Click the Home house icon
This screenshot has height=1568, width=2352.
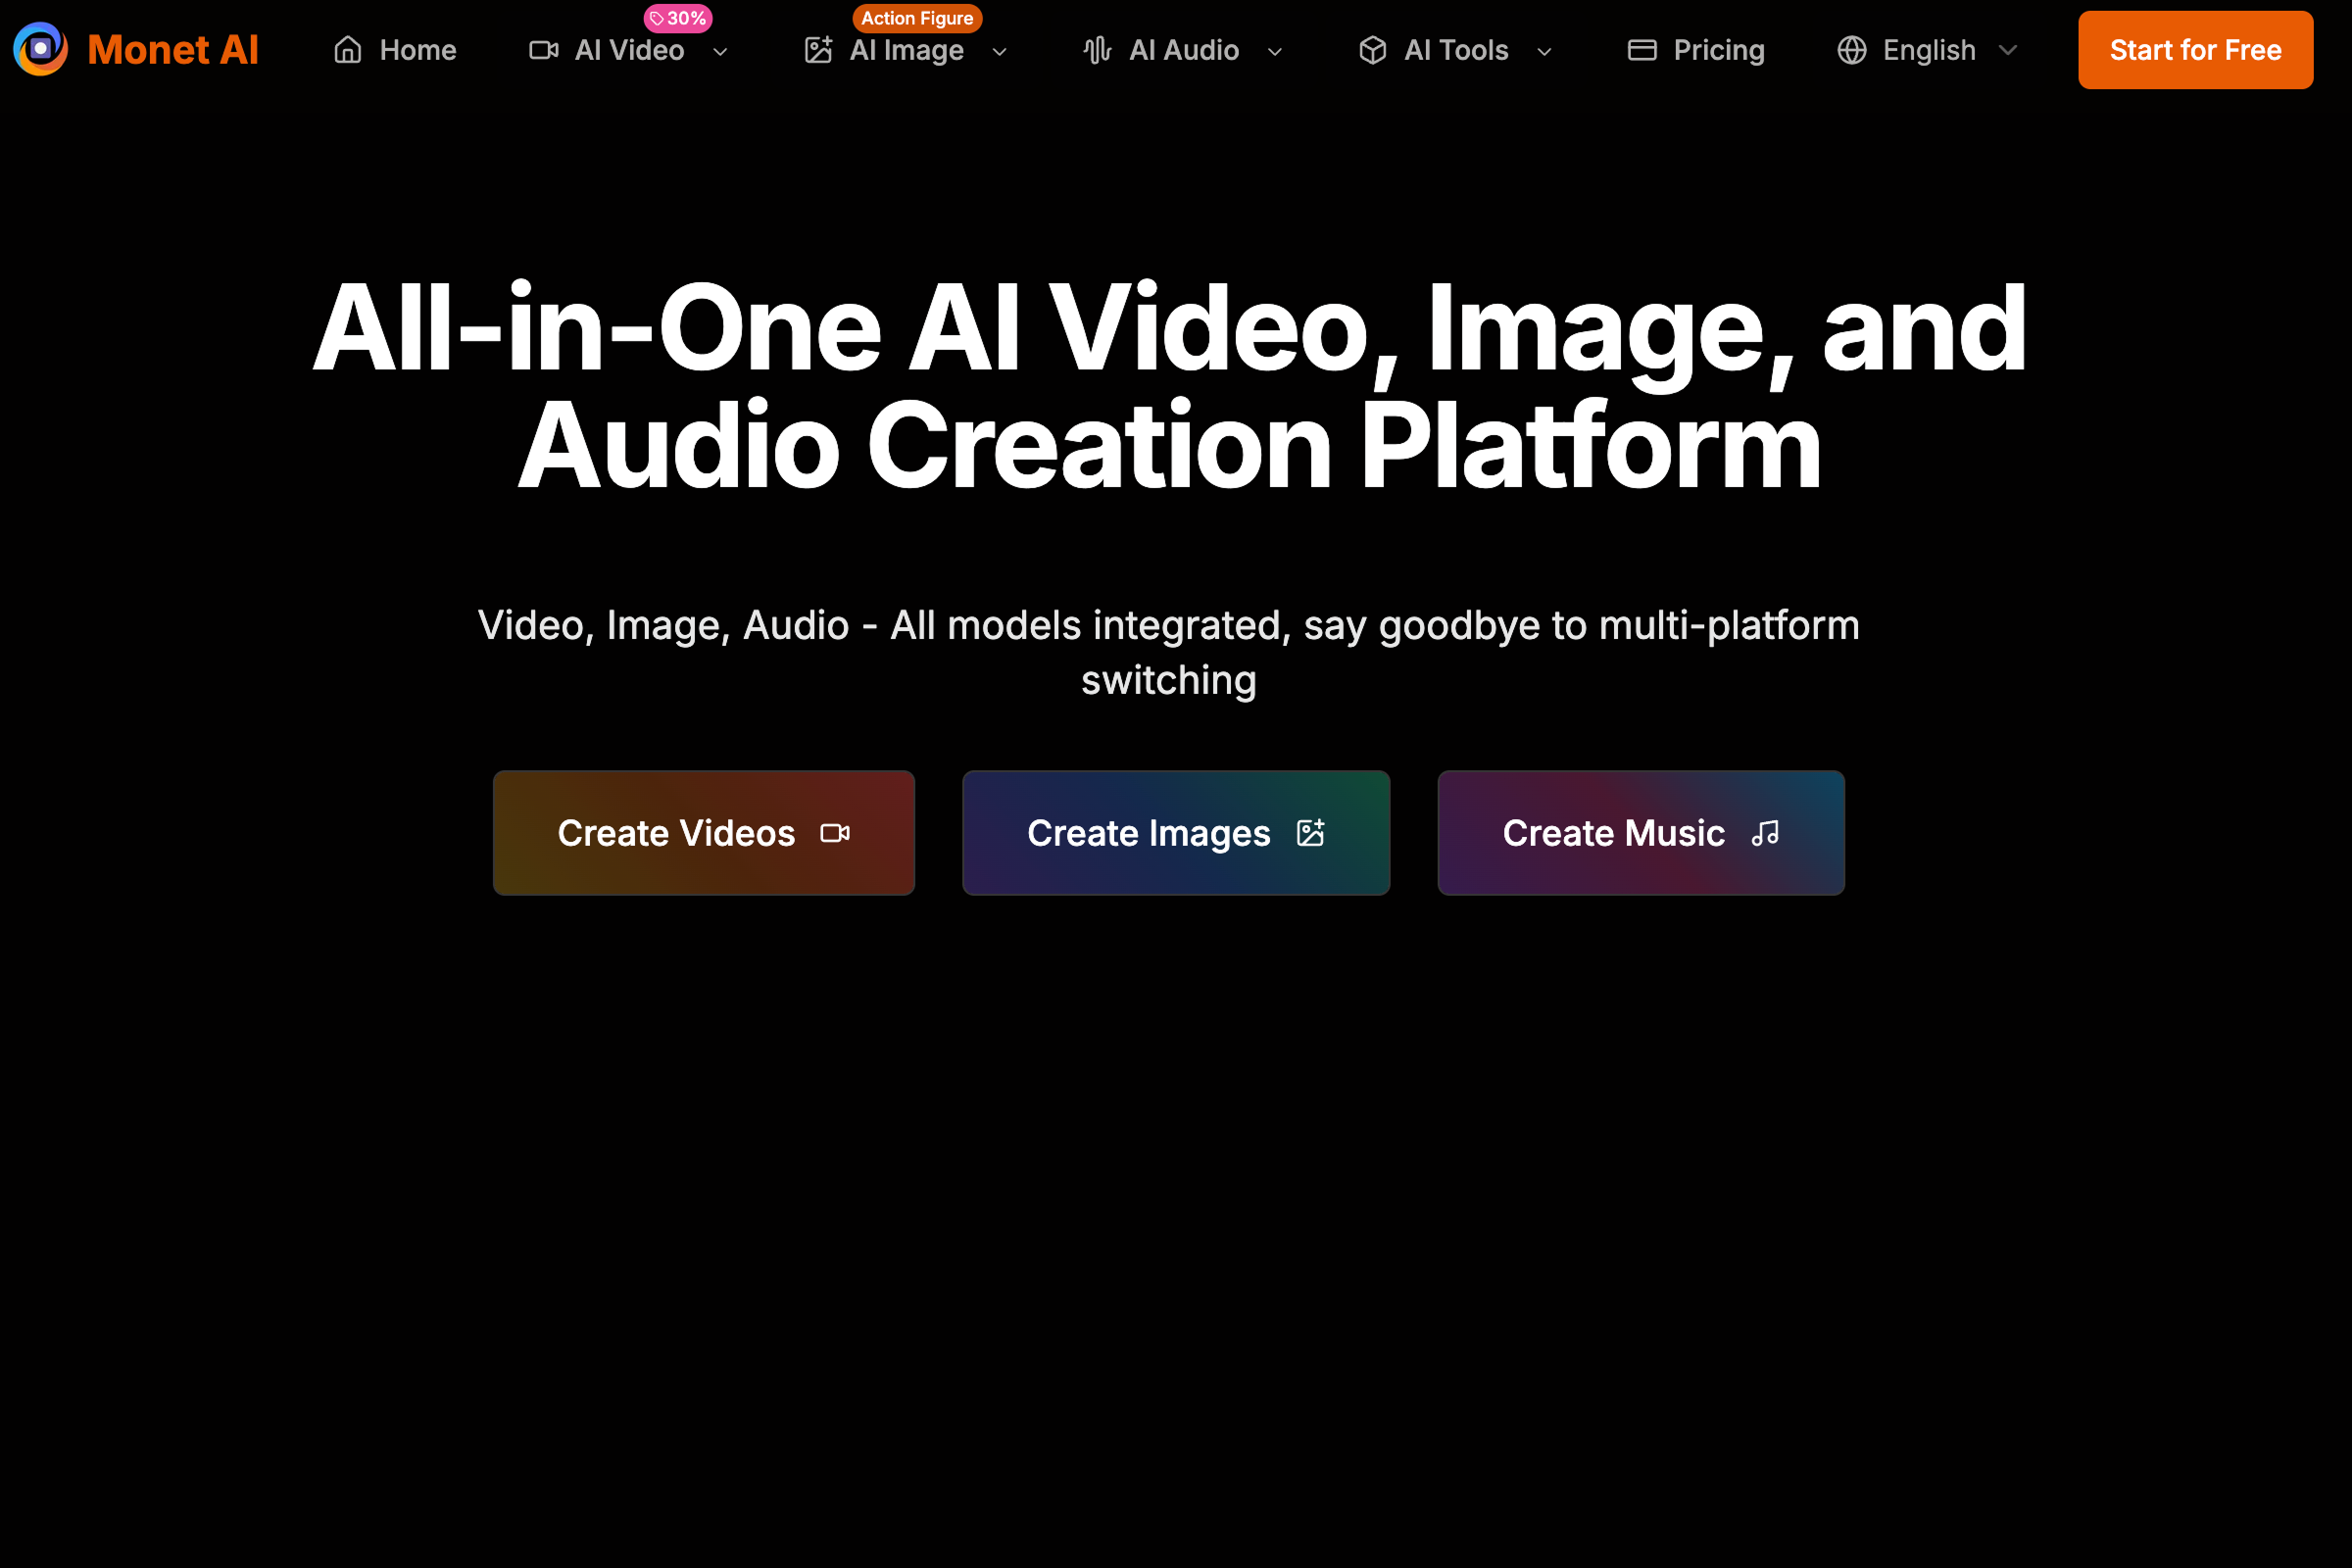[347, 50]
